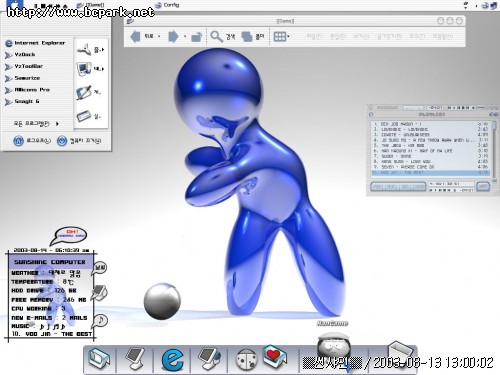Click the monitor with globe icon in dock

tap(209, 359)
